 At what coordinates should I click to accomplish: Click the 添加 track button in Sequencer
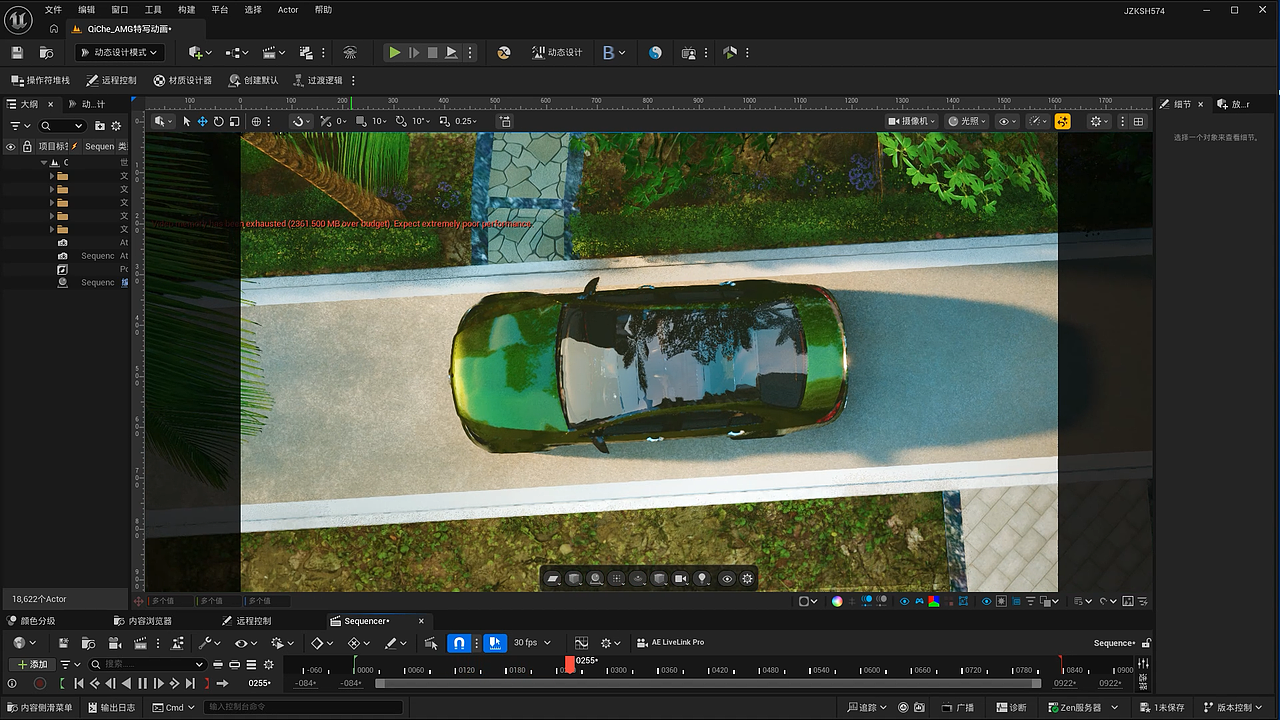point(32,664)
